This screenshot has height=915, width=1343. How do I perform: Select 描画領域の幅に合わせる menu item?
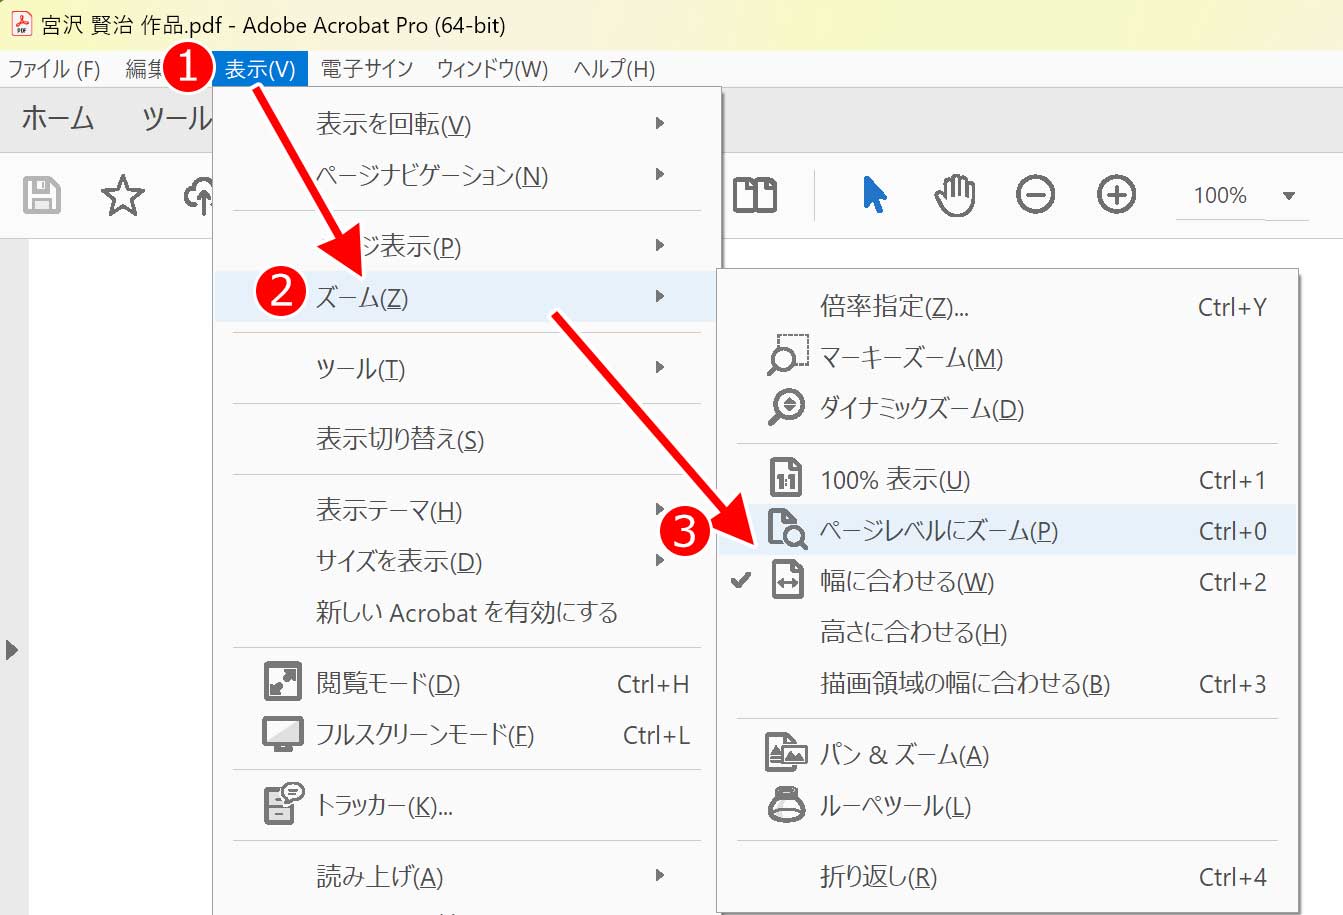(x=1007, y=683)
